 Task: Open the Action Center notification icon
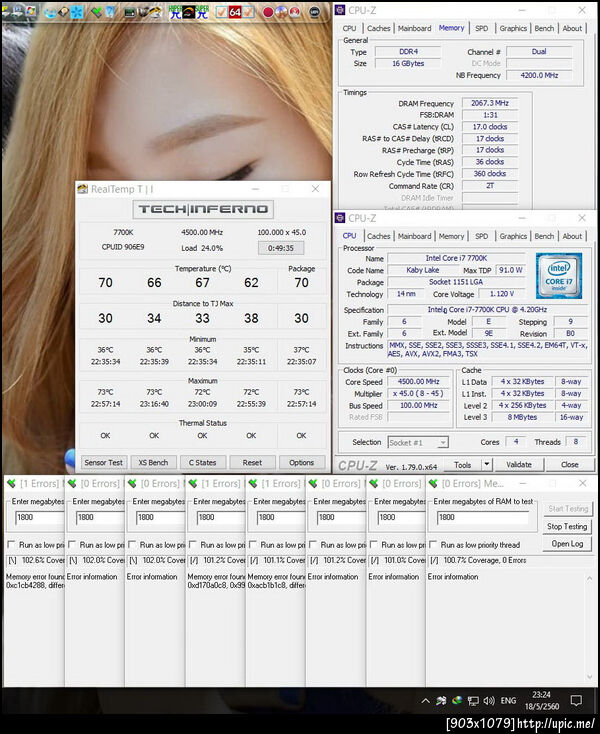576,701
